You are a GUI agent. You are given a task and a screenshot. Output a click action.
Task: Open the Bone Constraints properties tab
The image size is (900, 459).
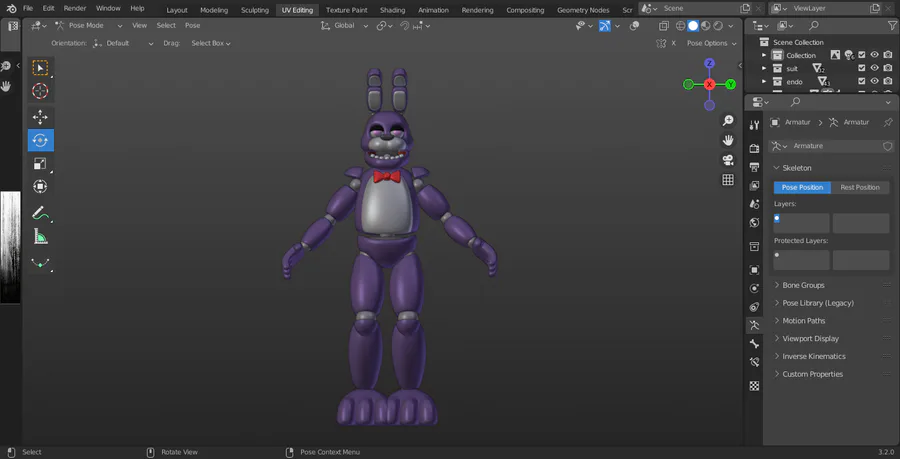754,362
